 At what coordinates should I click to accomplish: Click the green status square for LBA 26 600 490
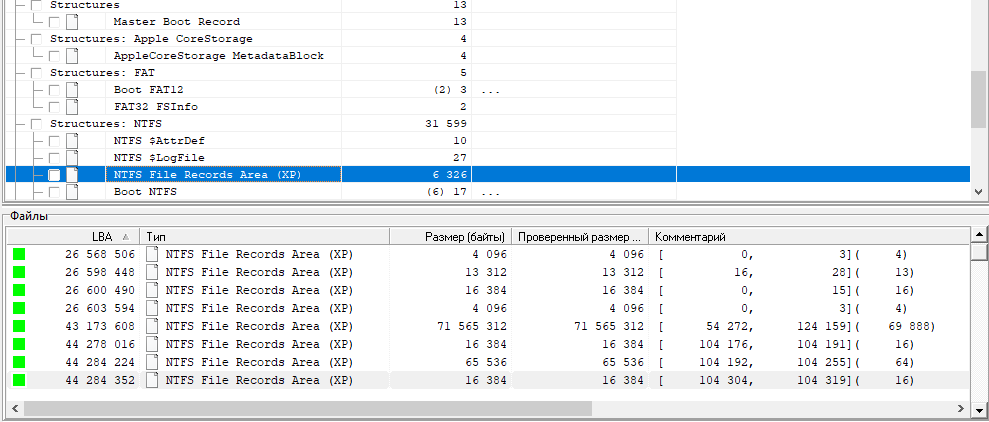(19, 291)
